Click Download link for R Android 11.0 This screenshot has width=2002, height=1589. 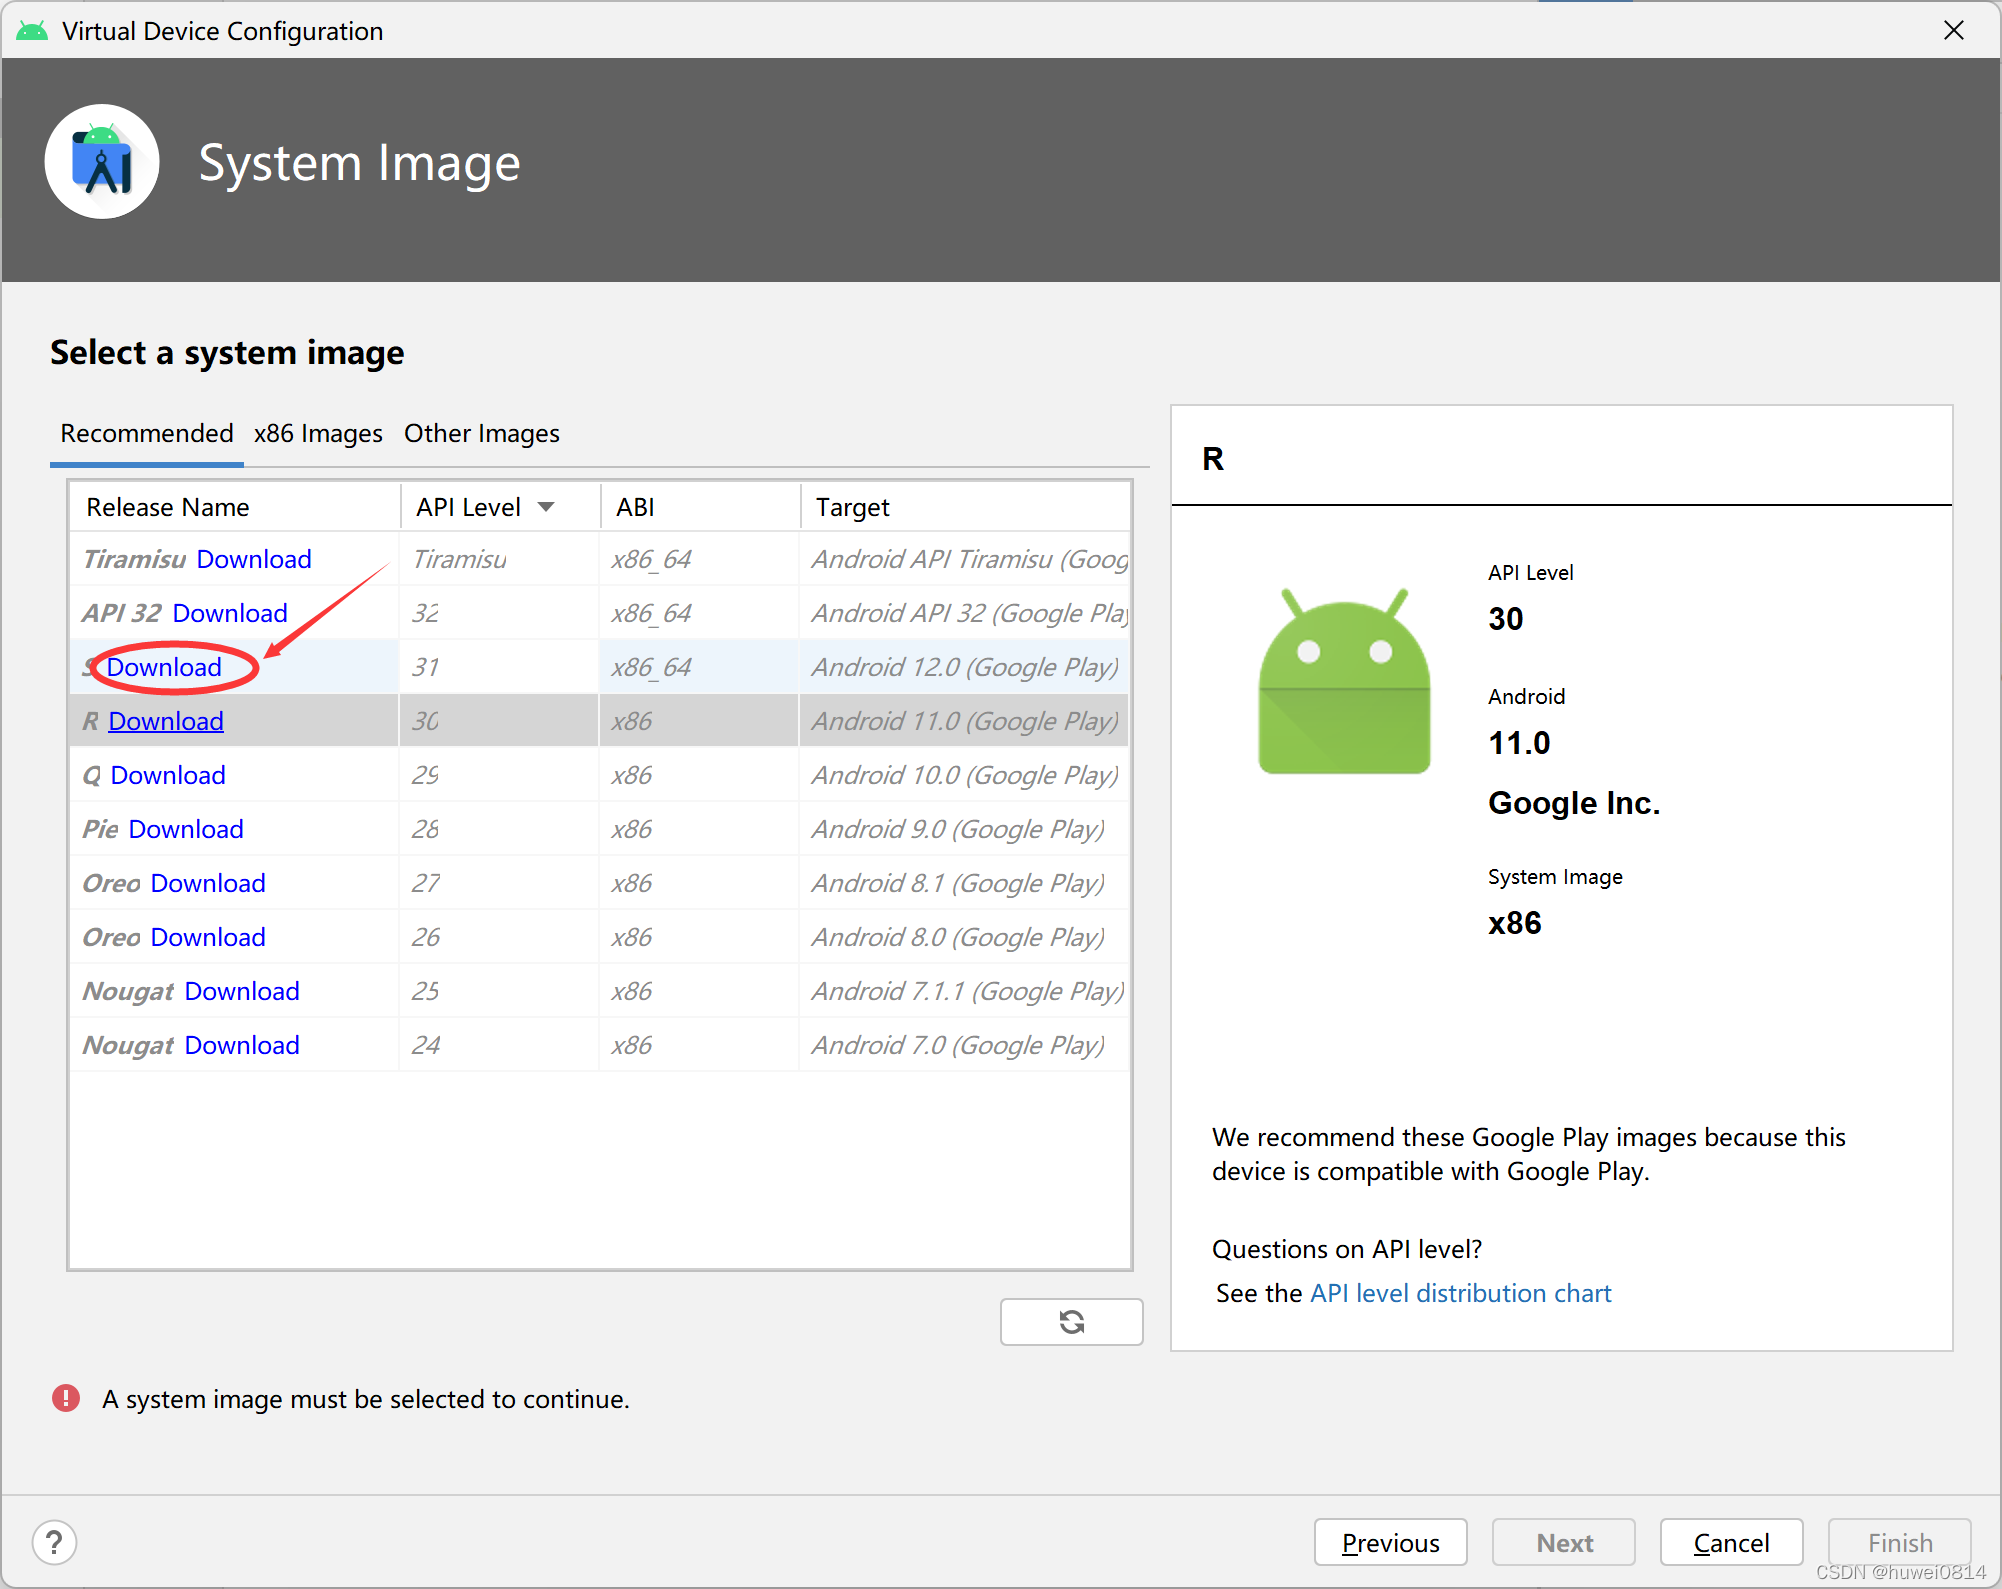[x=164, y=720]
